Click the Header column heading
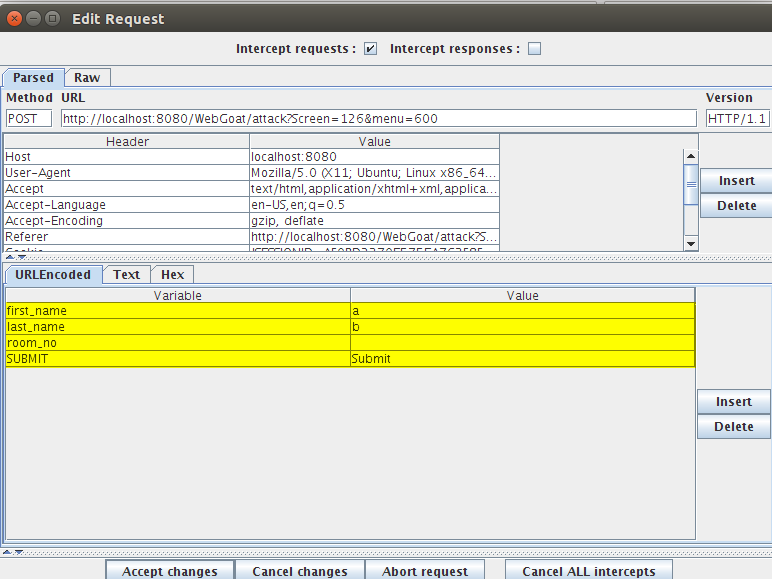This screenshot has width=772, height=579. coord(127,142)
